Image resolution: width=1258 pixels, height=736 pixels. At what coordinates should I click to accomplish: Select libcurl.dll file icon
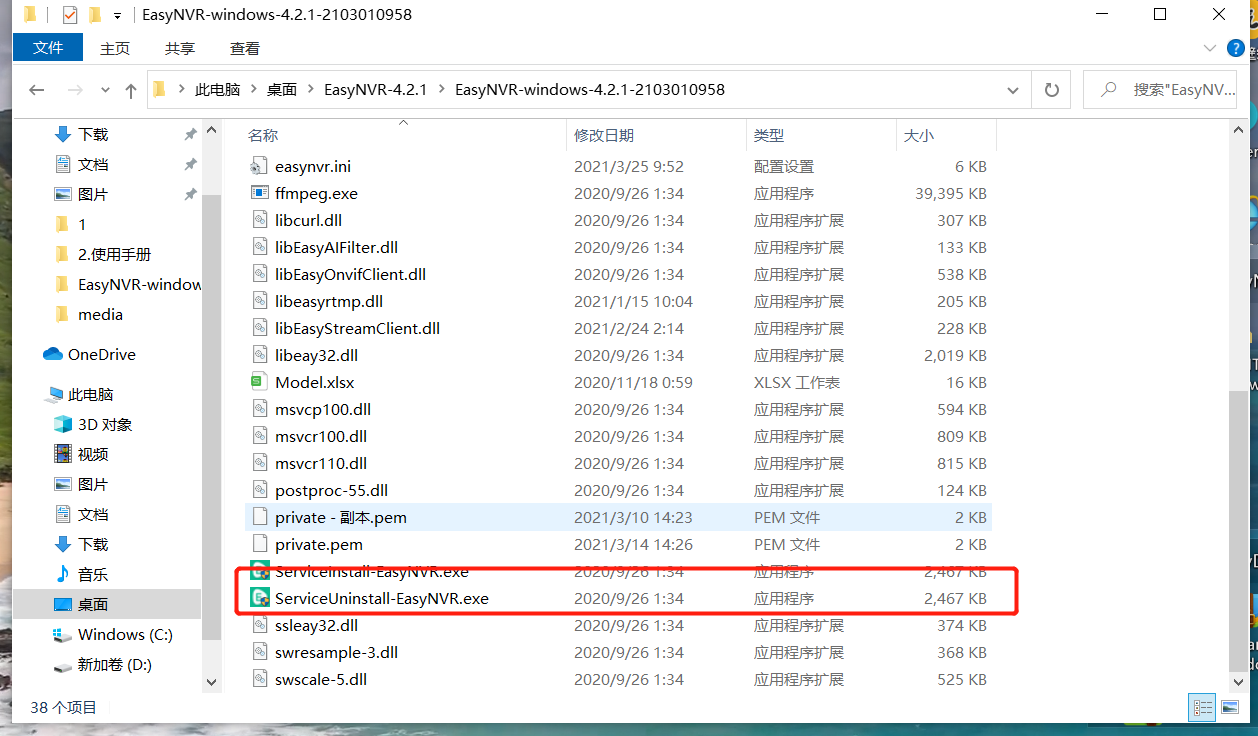(x=259, y=220)
